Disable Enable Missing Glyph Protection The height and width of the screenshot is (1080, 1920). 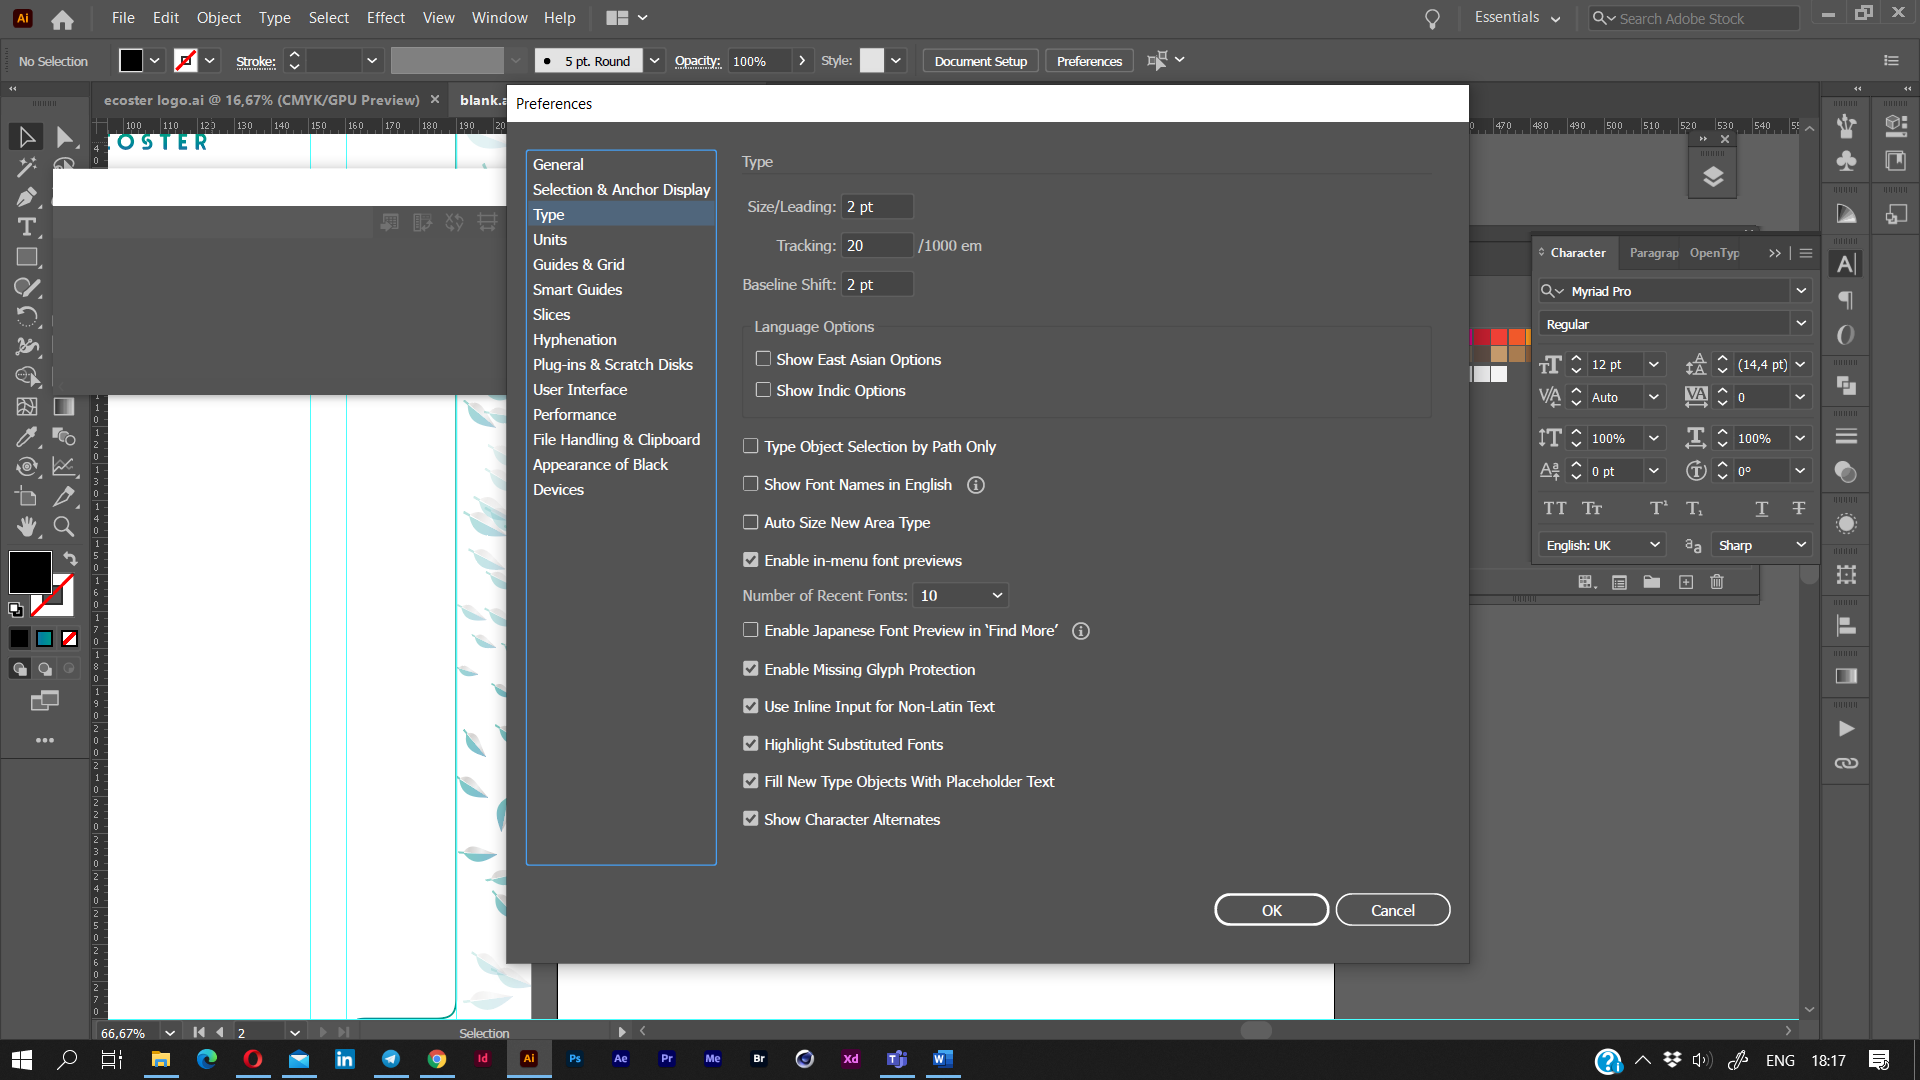point(751,668)
